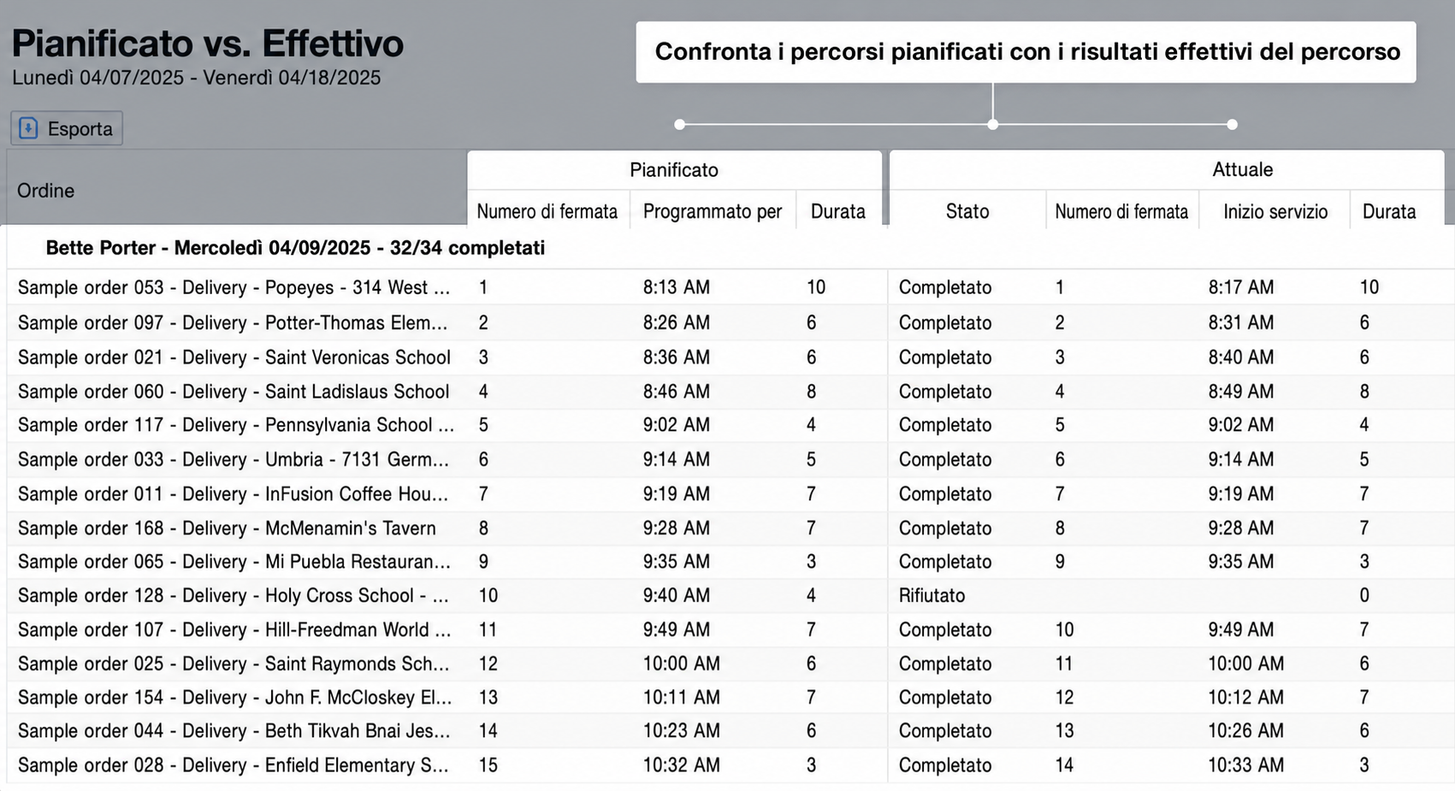Screen dimensions: 1455x791
Task: Click the Durata header under Attuale
Action: pyautogui.click(x=1389, y=211)
